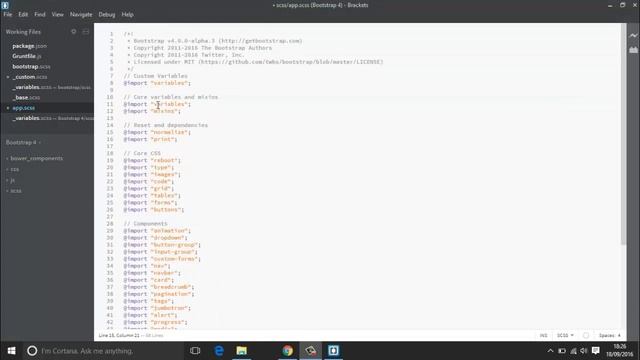Switch to Brackets taskbar button
The width and height of the screenshot is (640, 360).
(333, 351)
